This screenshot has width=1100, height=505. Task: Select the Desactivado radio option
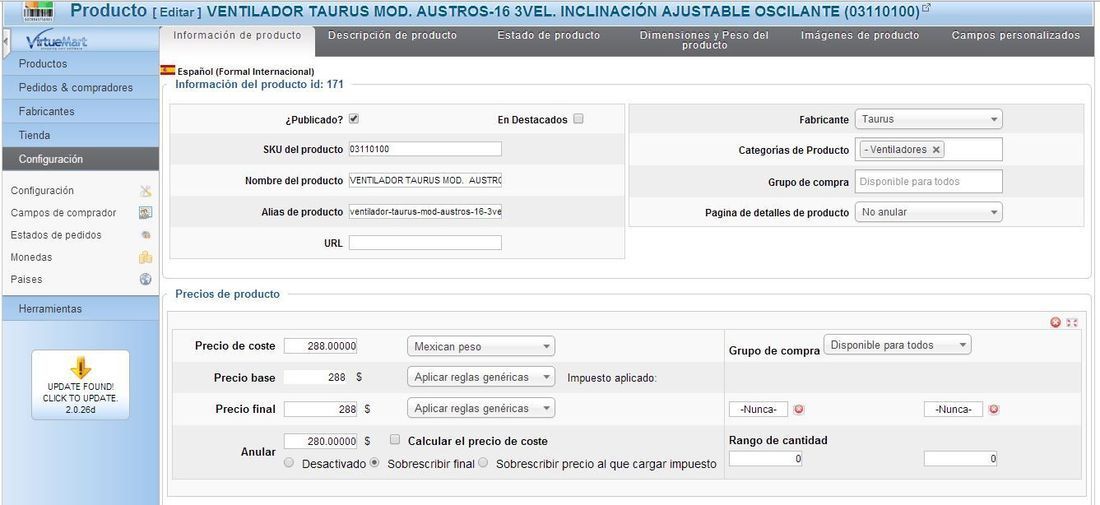click(289, 463)
